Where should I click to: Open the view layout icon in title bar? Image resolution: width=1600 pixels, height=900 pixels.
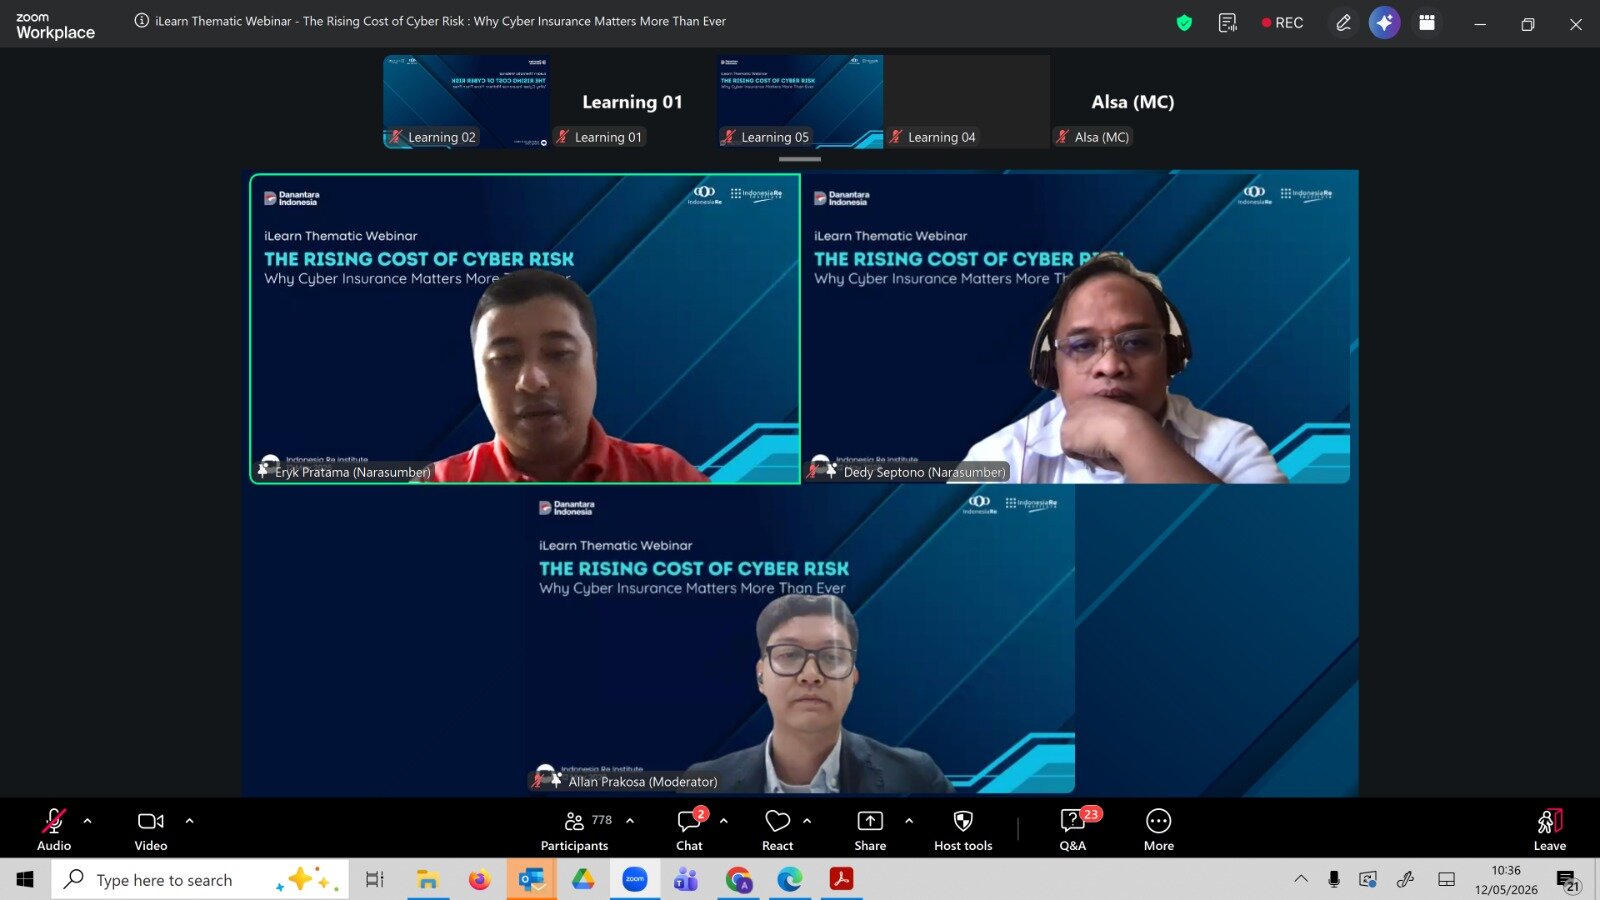(1427, 23)
